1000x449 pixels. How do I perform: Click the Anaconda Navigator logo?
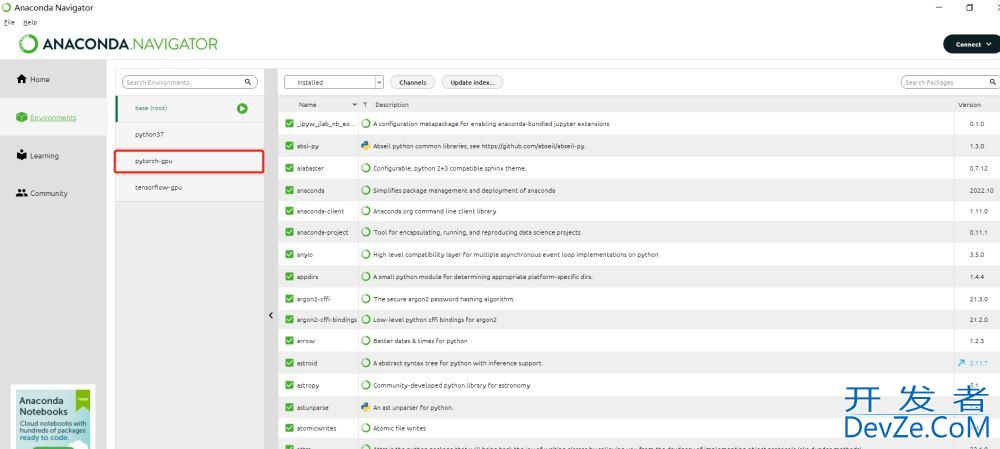click(118, 44)
